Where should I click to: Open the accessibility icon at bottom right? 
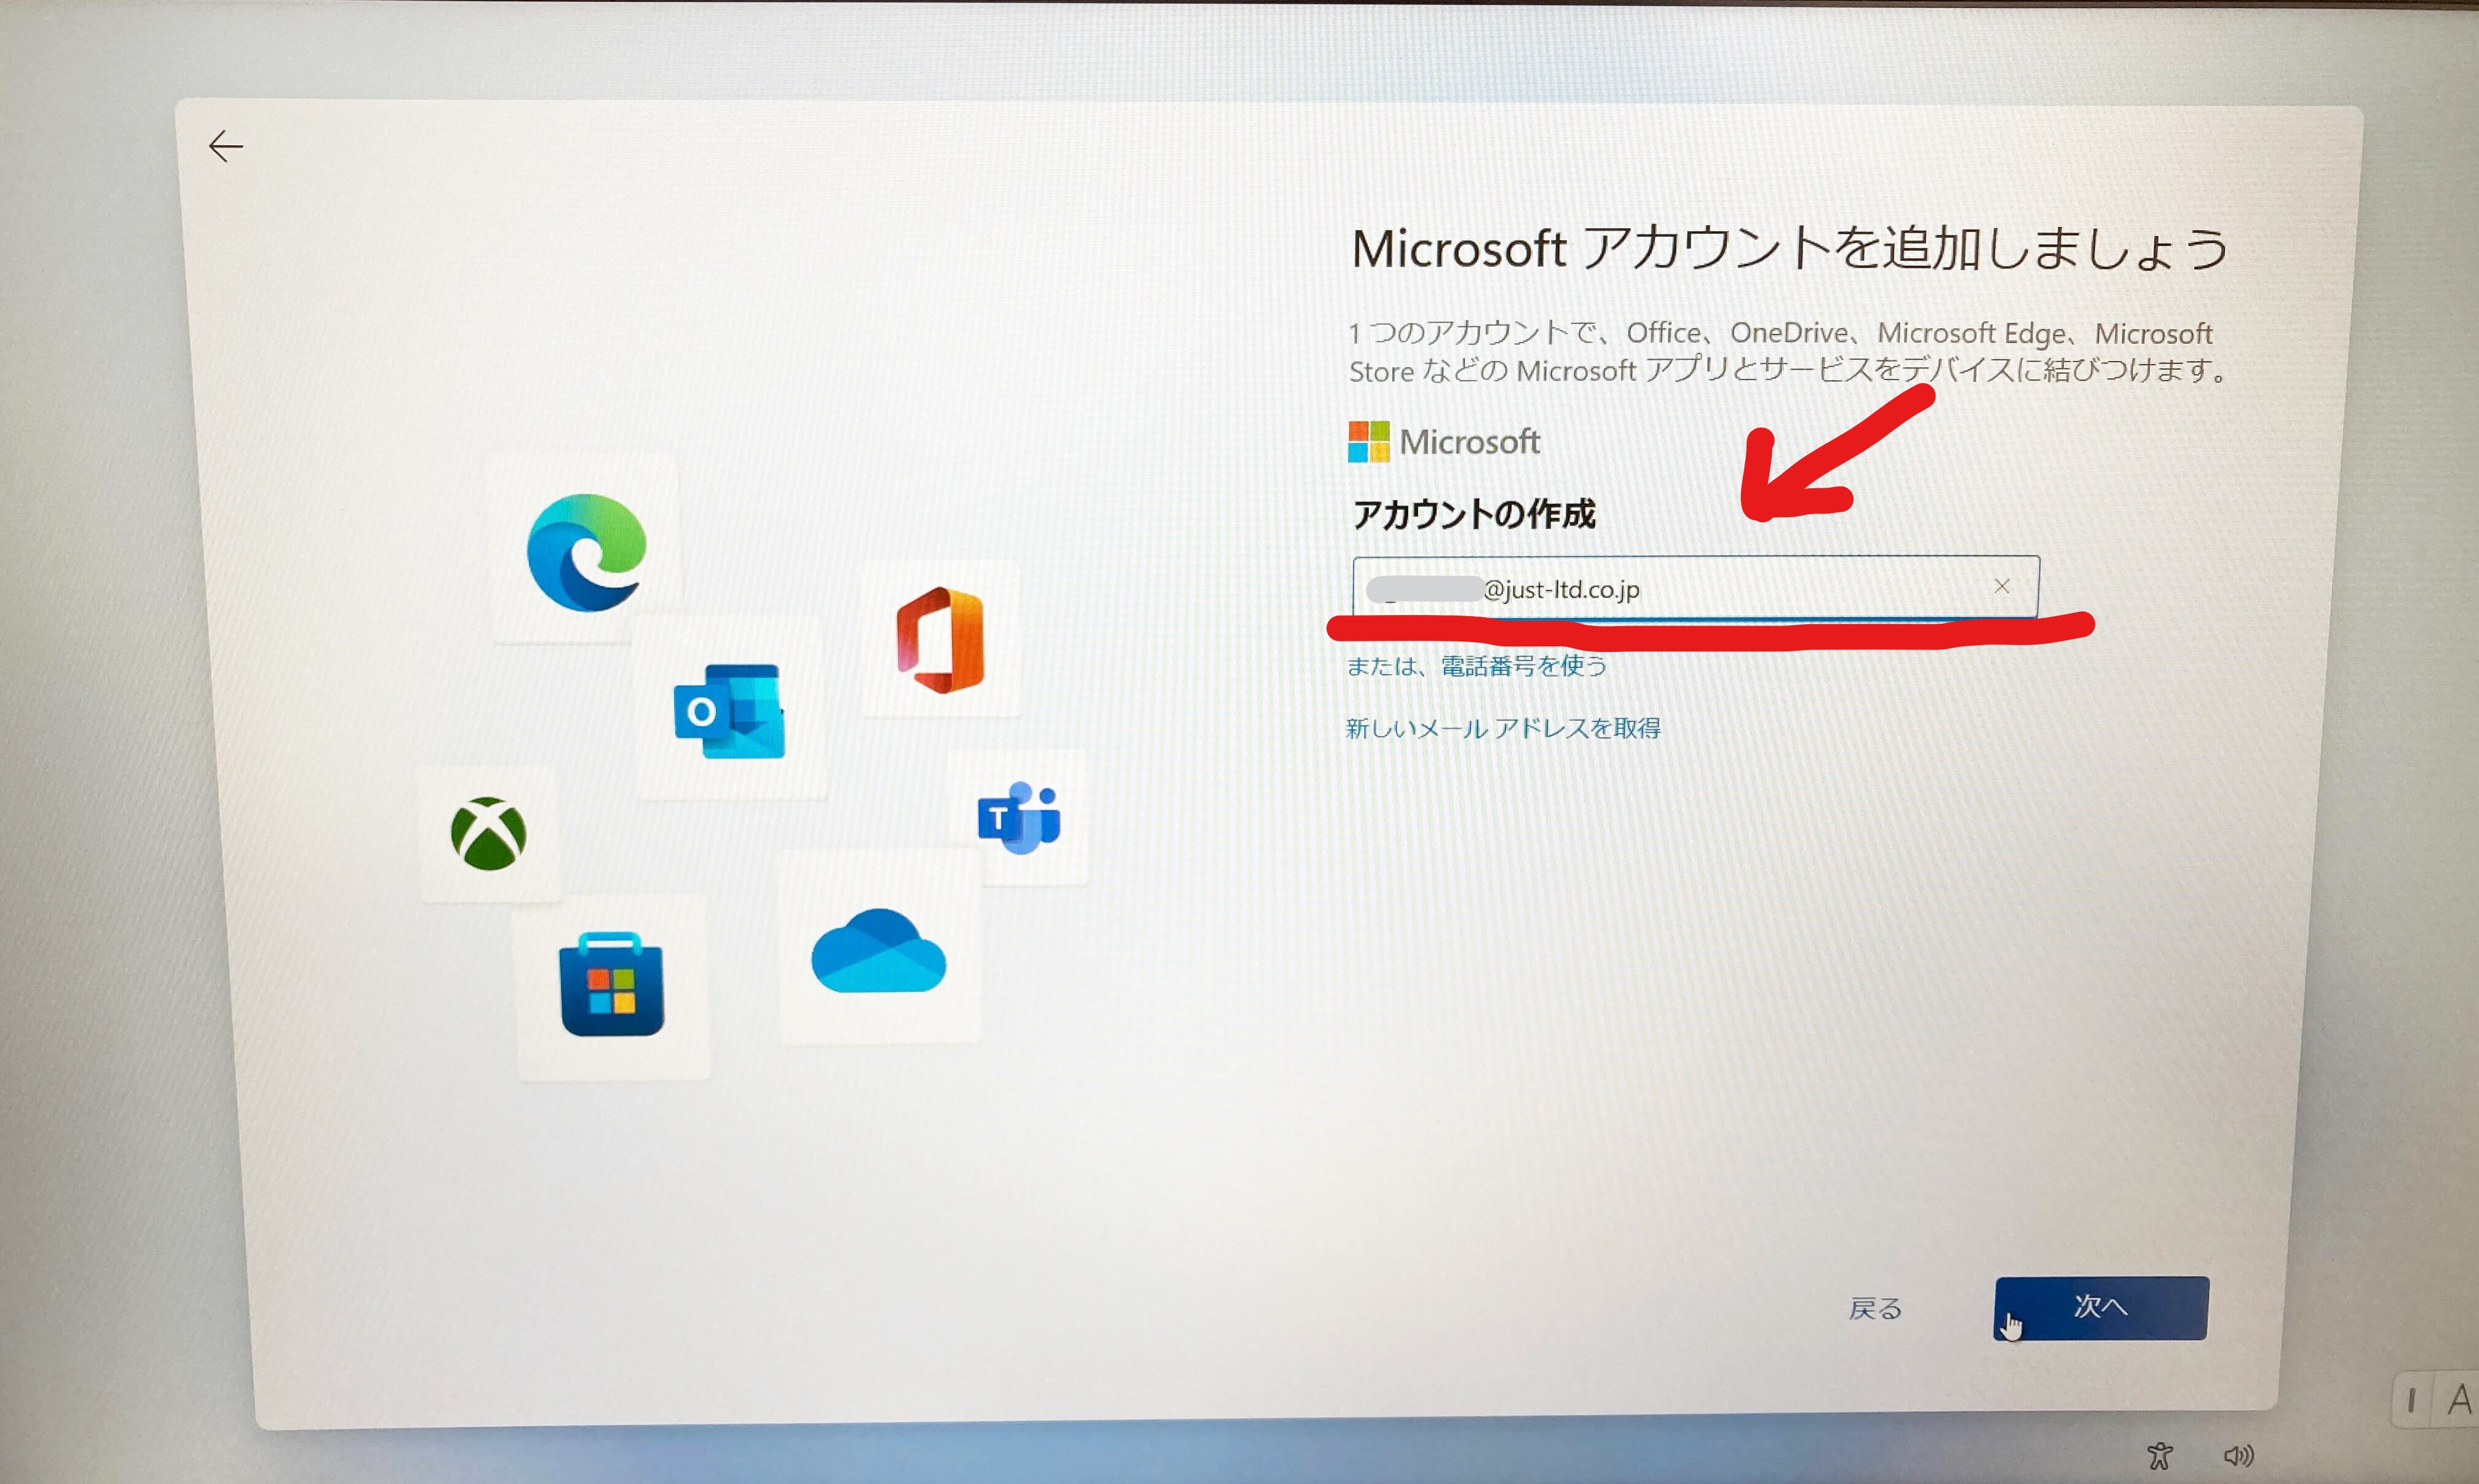click(x=2160, y=1455)
